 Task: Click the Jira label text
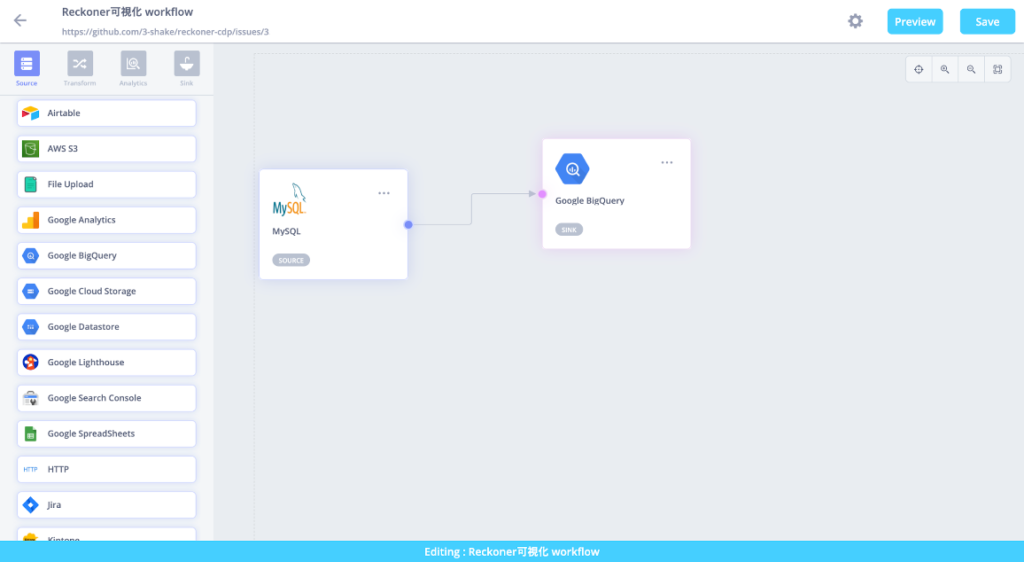click(x=54, y=505)
